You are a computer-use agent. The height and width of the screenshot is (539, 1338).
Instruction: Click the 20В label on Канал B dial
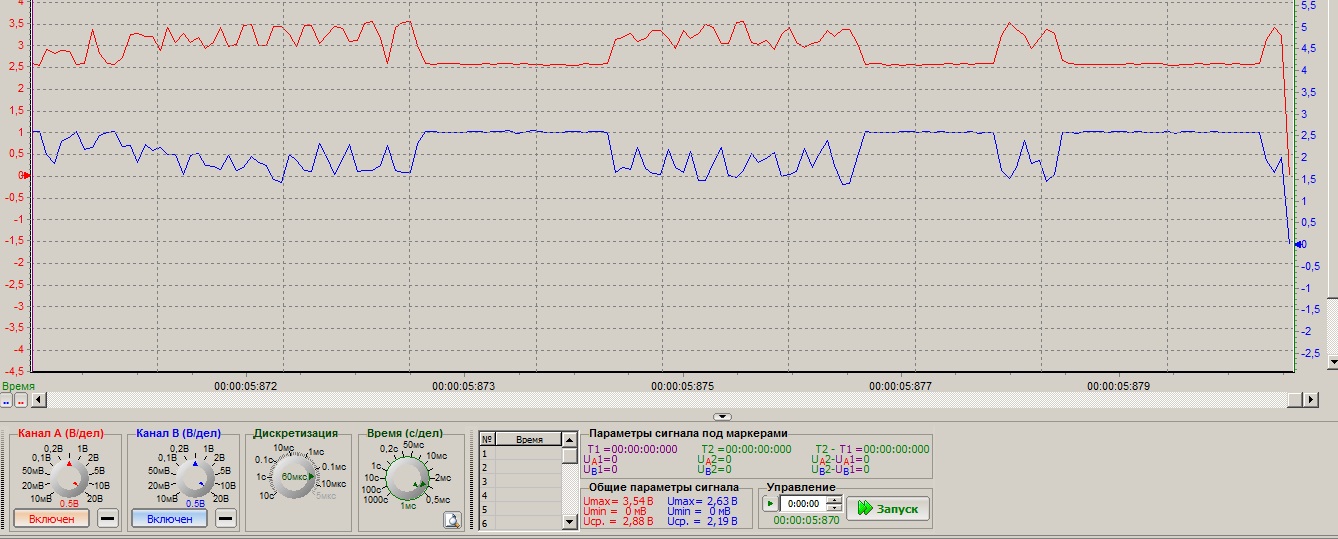point(222,498)
